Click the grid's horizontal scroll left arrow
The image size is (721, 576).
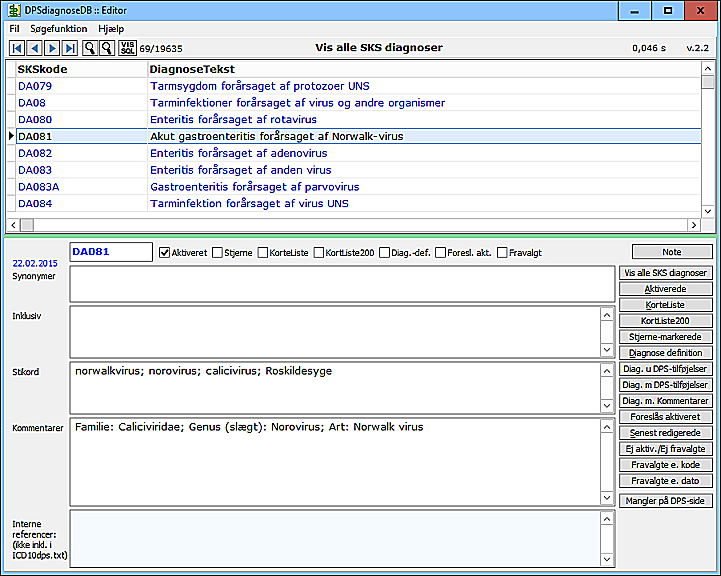(13, 225)
